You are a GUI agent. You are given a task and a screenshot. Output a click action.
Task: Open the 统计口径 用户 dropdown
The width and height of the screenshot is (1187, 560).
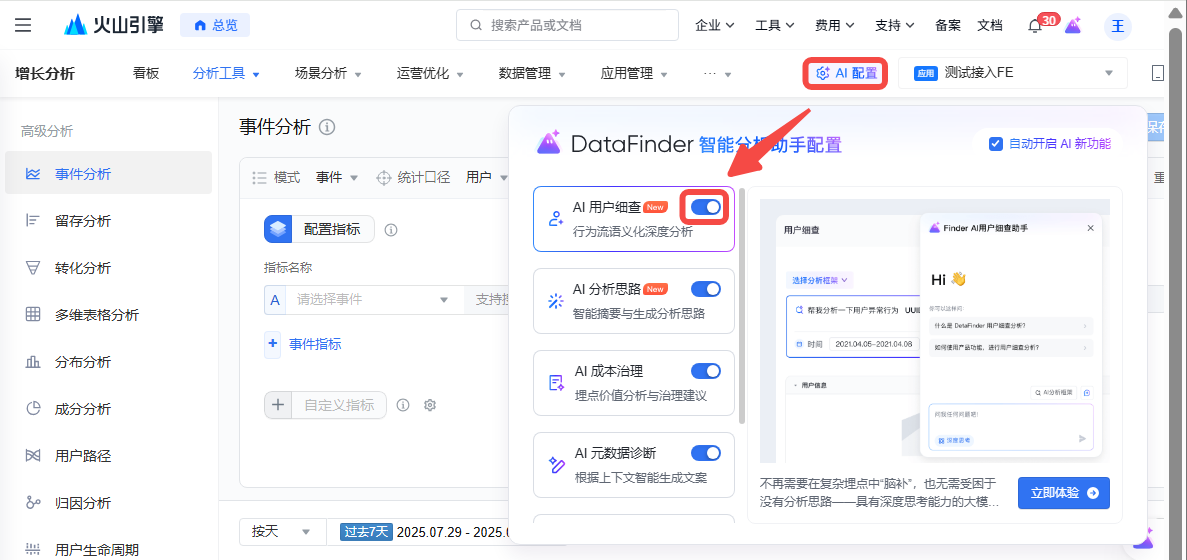(x=487, y=178)
